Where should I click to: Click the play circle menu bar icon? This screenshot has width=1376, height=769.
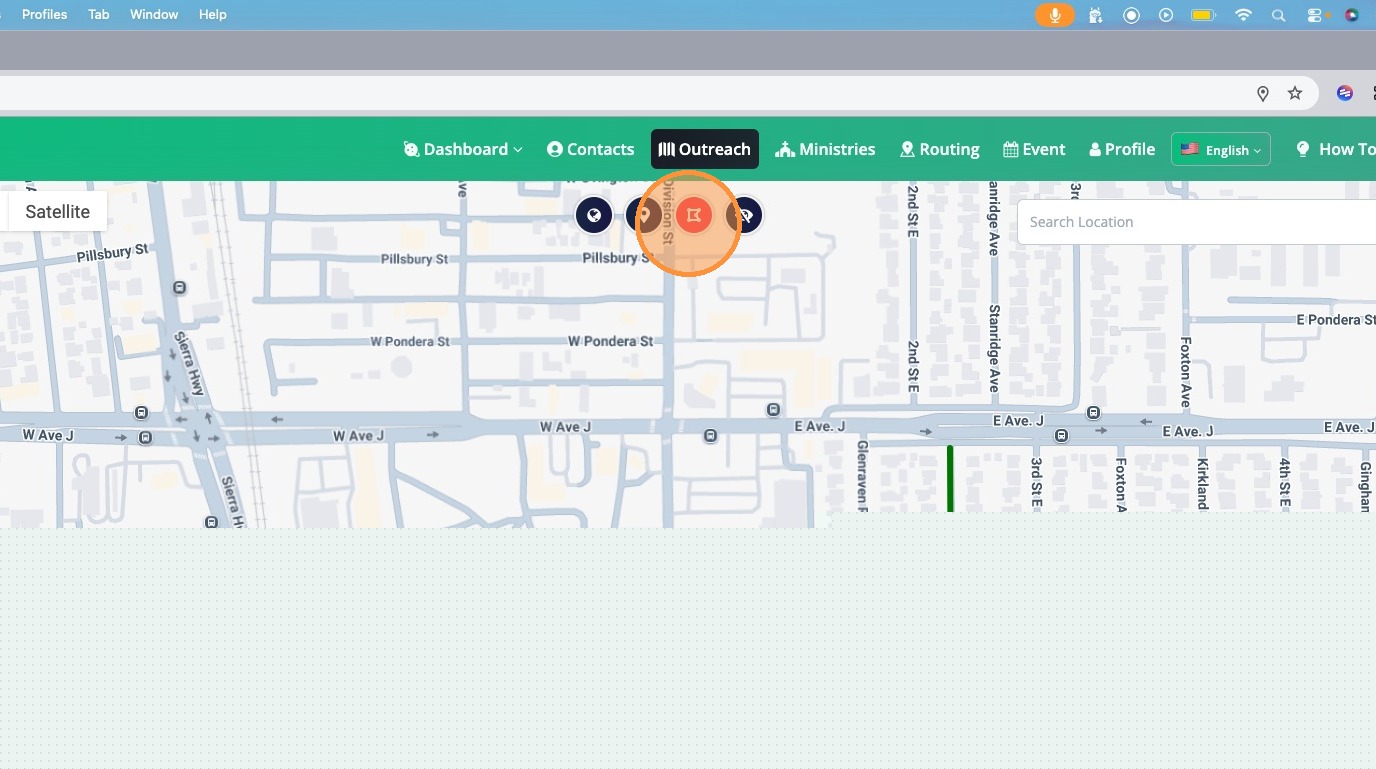tap(1166, 15)
